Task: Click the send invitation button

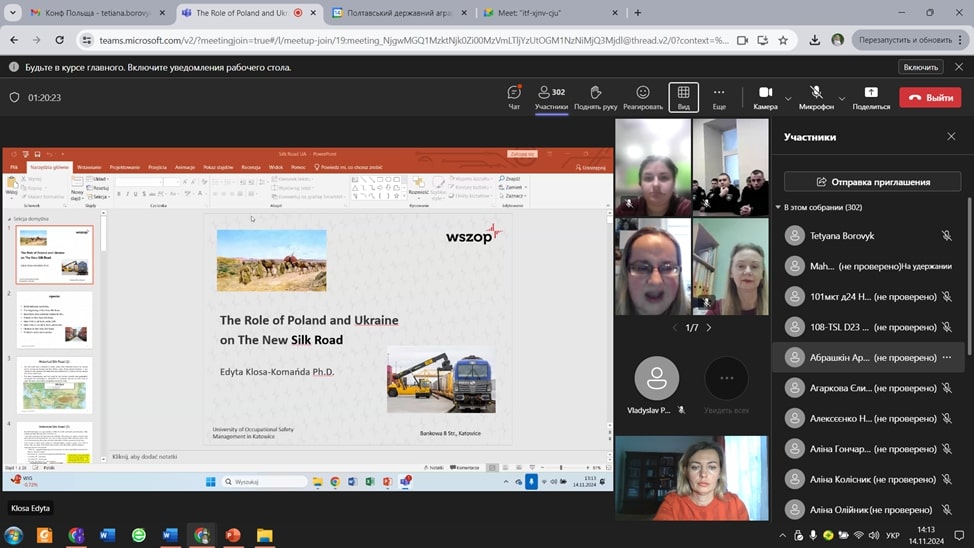Action: point(873,181)
